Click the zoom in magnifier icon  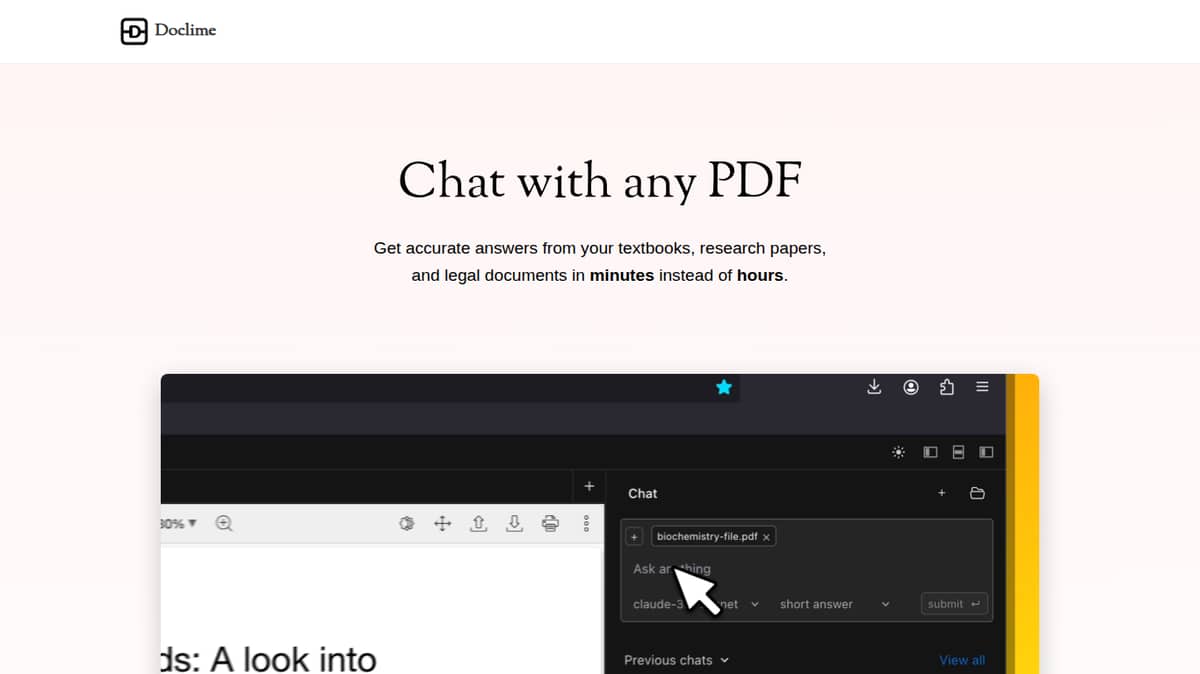tap(224, 523)
